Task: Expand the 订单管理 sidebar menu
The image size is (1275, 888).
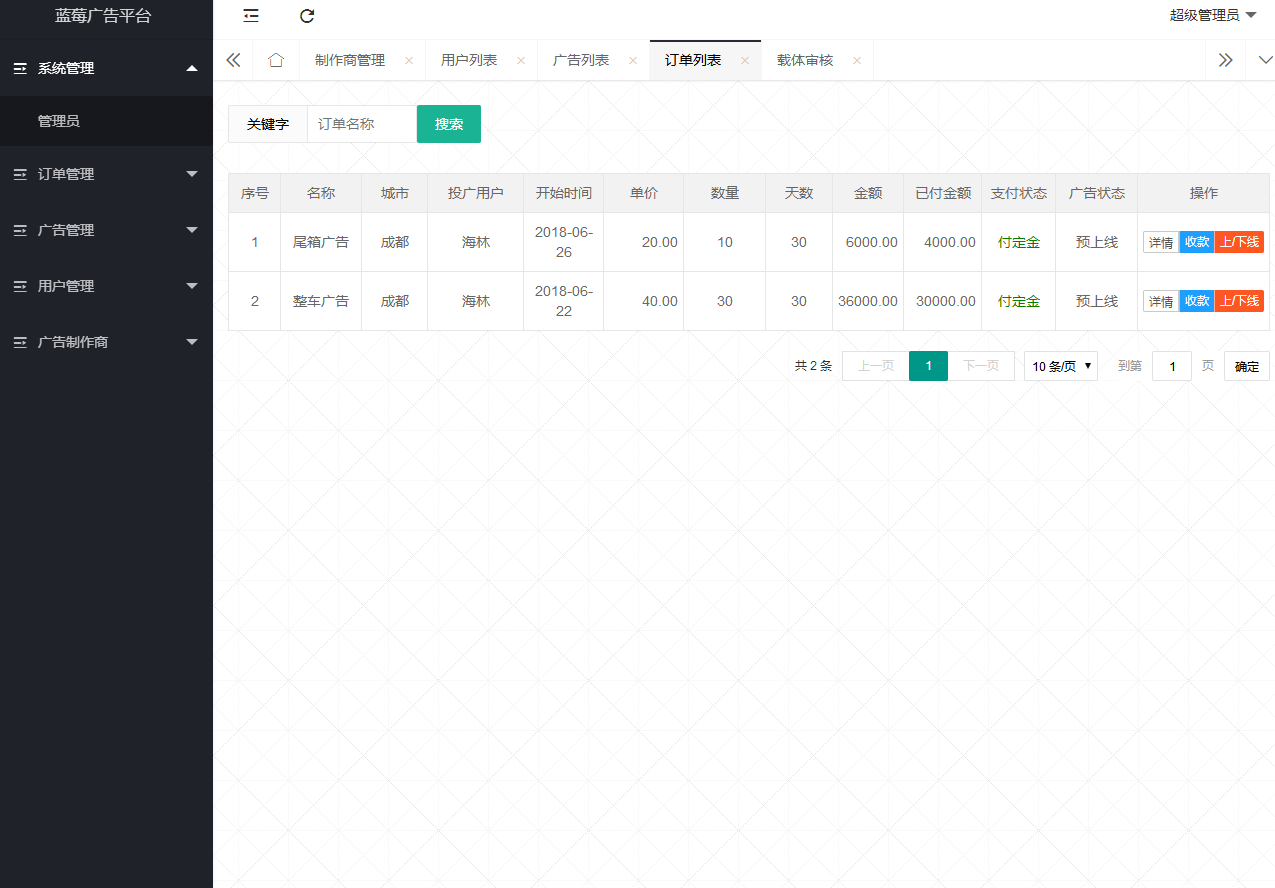Action: click(x=106, y=174)
